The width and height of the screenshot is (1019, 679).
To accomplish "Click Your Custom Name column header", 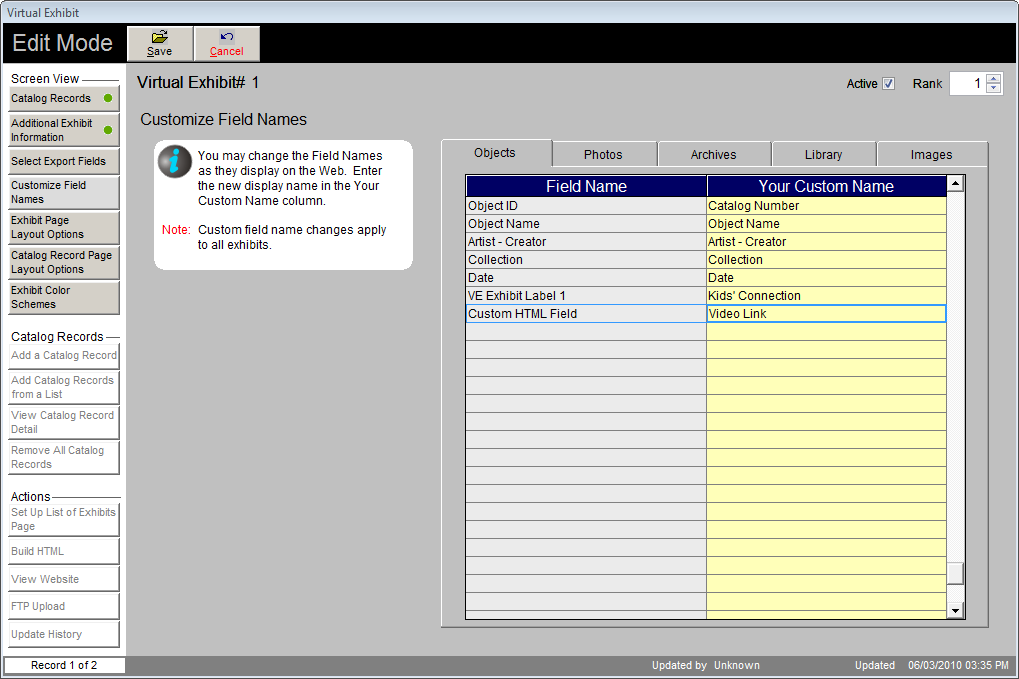I will click(x=826, y=186).
